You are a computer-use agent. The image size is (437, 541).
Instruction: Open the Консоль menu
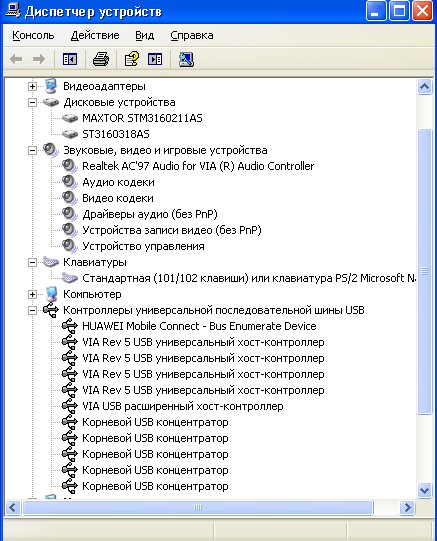click(33, 36)
